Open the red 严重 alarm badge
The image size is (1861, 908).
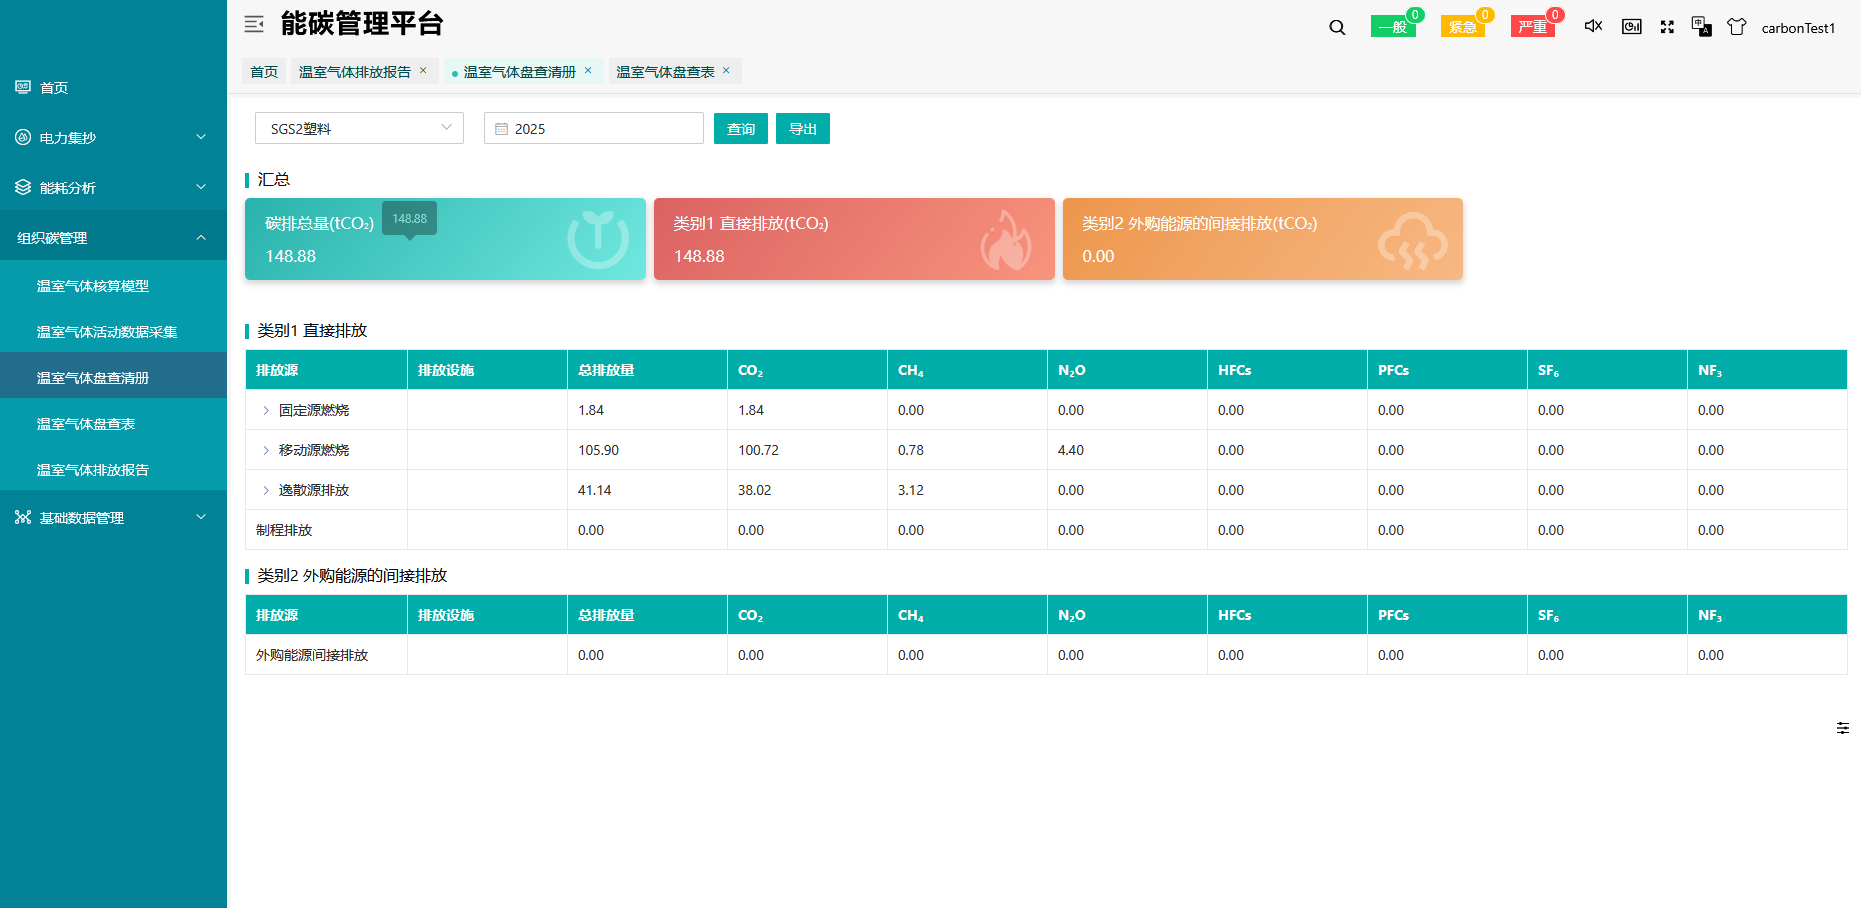pyautogui.click(x=1532, y=27)
